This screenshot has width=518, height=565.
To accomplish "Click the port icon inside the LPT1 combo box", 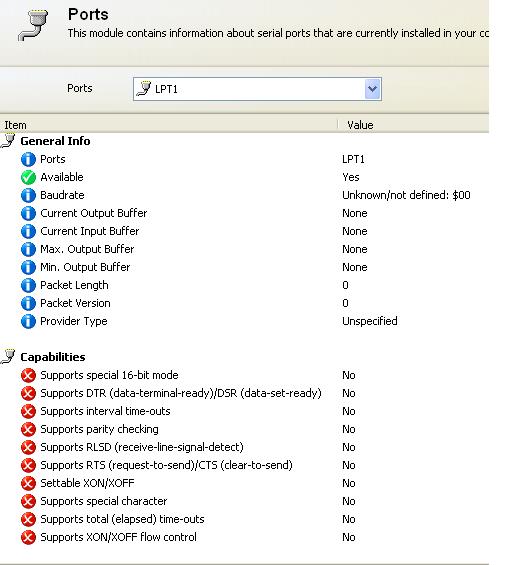I will 144,89.
